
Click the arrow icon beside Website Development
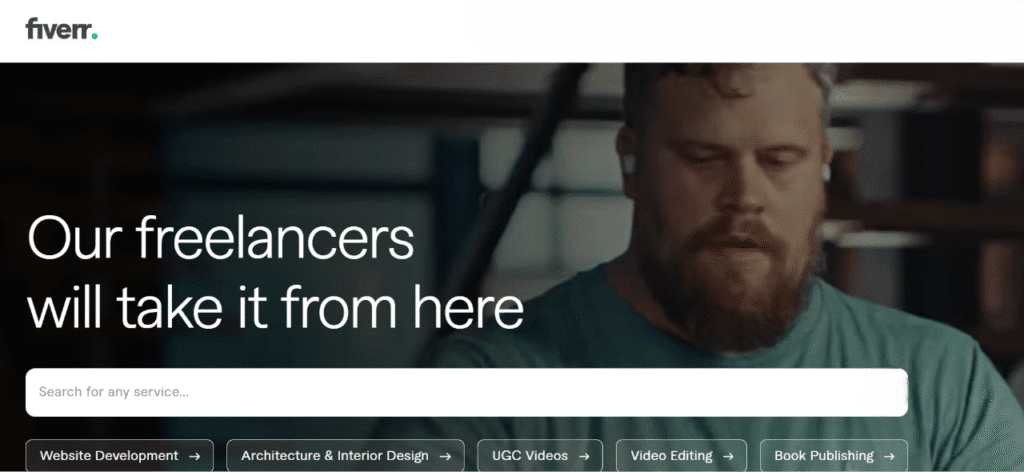coord(194,456)
